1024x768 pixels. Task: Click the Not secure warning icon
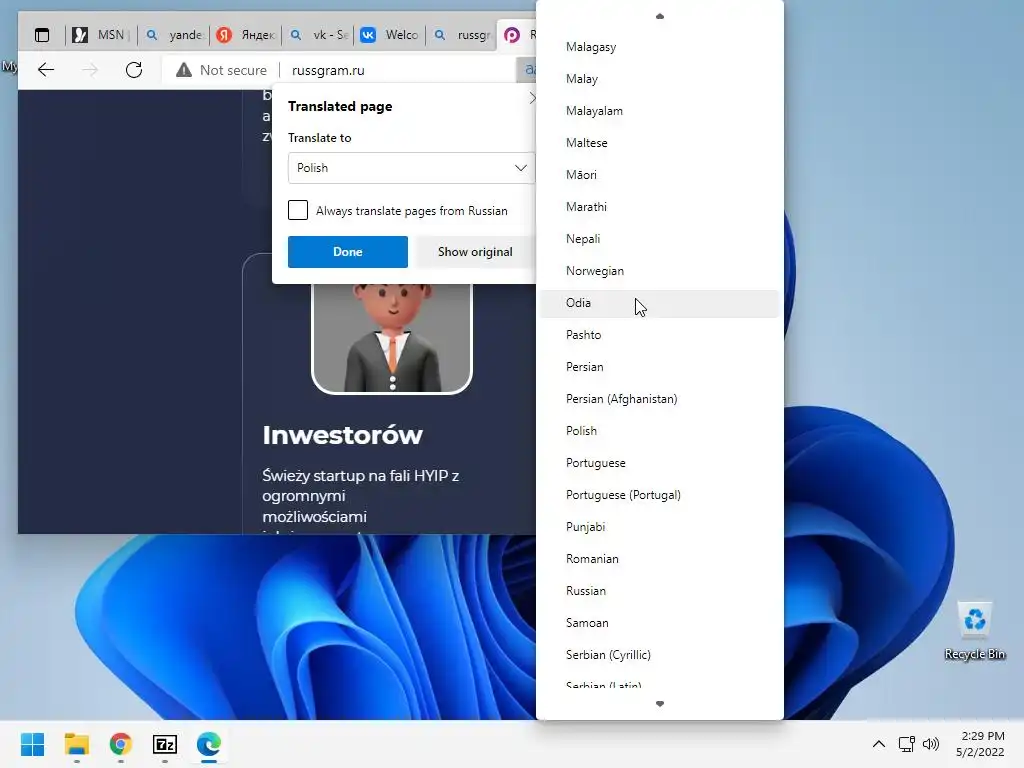(x=184, y=70)
